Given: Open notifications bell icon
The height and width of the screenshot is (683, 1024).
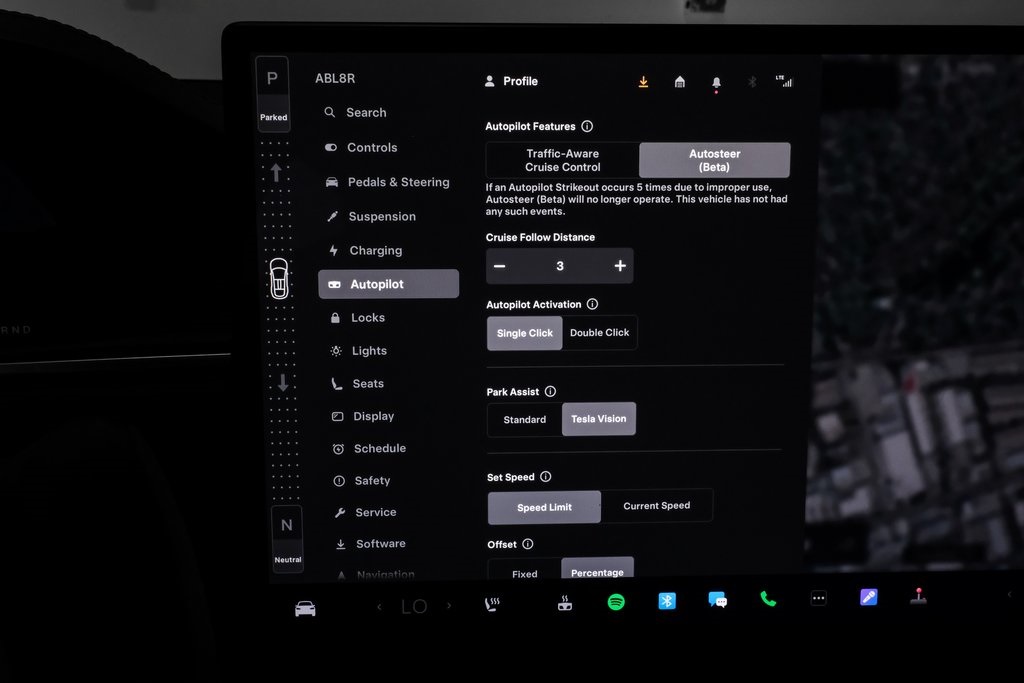Looking at the screenshot, I should 716,83.
